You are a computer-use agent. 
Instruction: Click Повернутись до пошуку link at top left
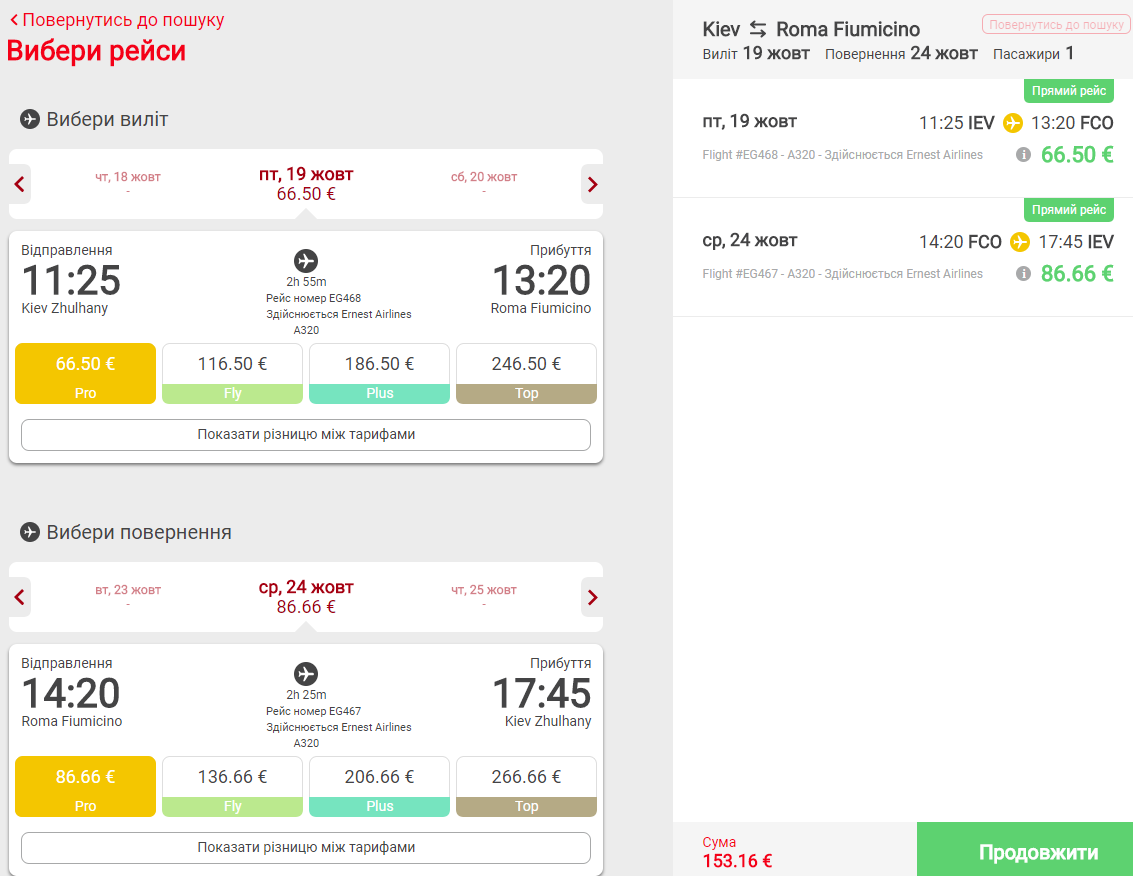(117, 20)
